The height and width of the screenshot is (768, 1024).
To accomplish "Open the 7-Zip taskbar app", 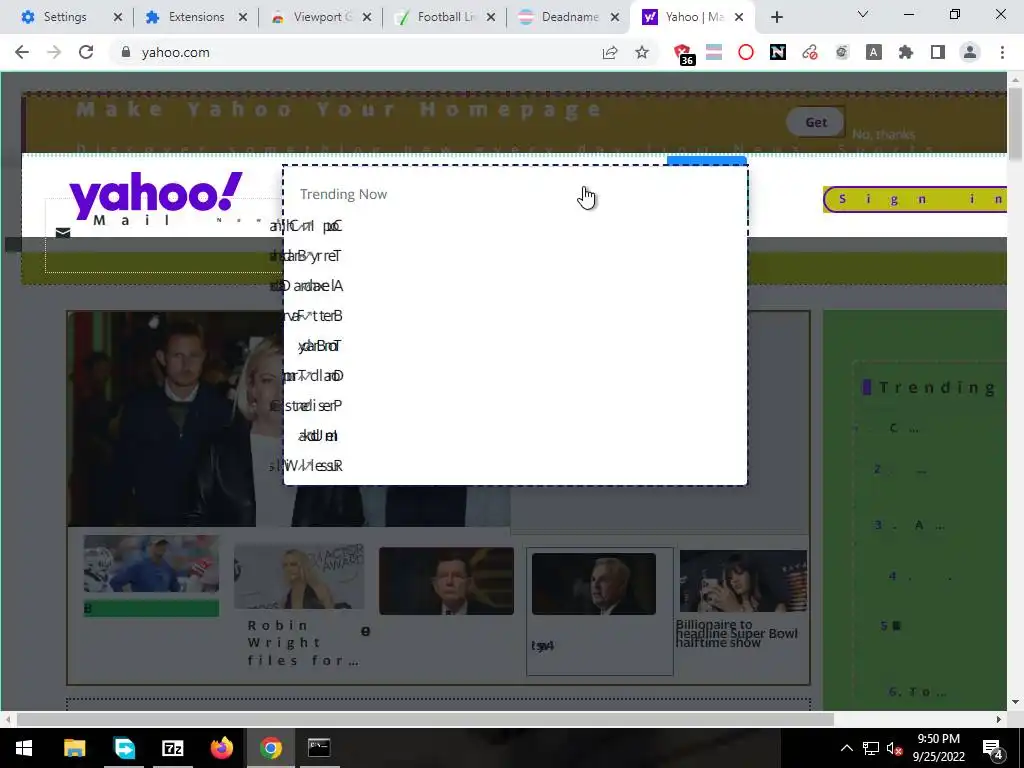I will click(172, 748).
